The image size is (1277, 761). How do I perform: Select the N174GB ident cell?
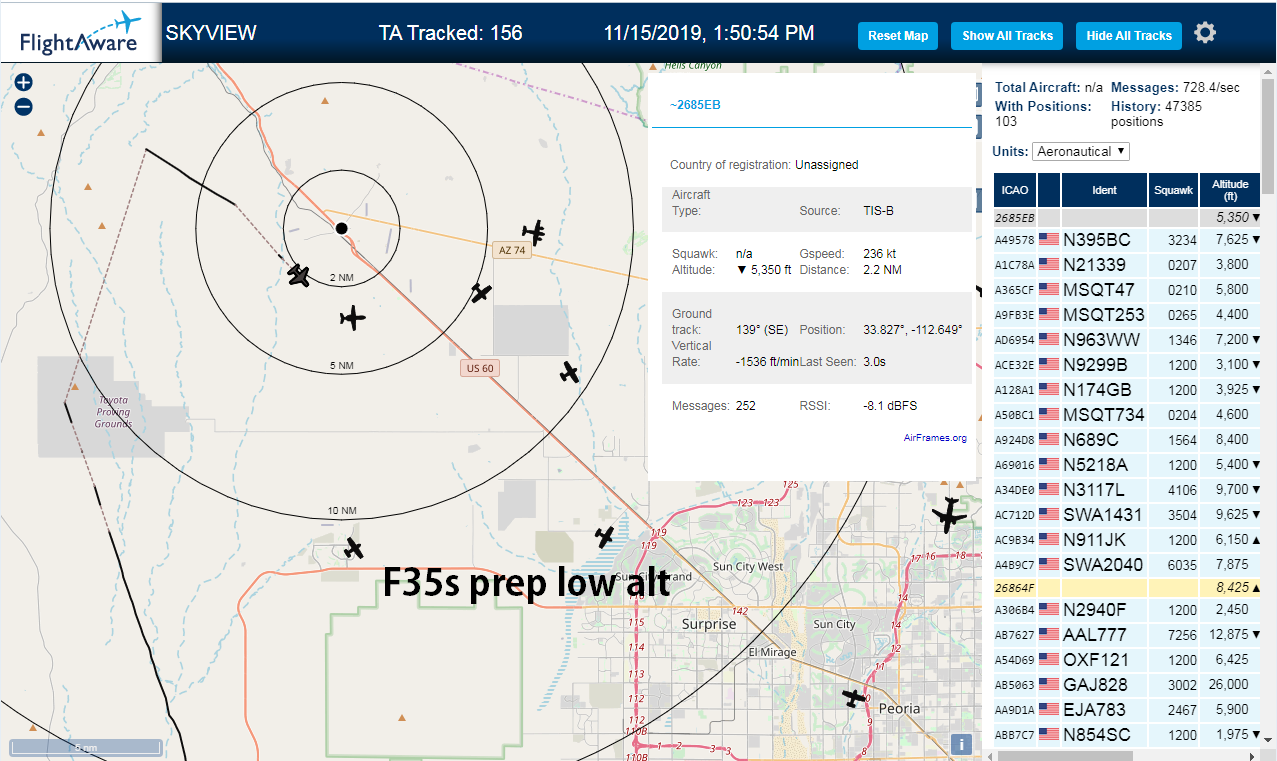point(1104,389)
